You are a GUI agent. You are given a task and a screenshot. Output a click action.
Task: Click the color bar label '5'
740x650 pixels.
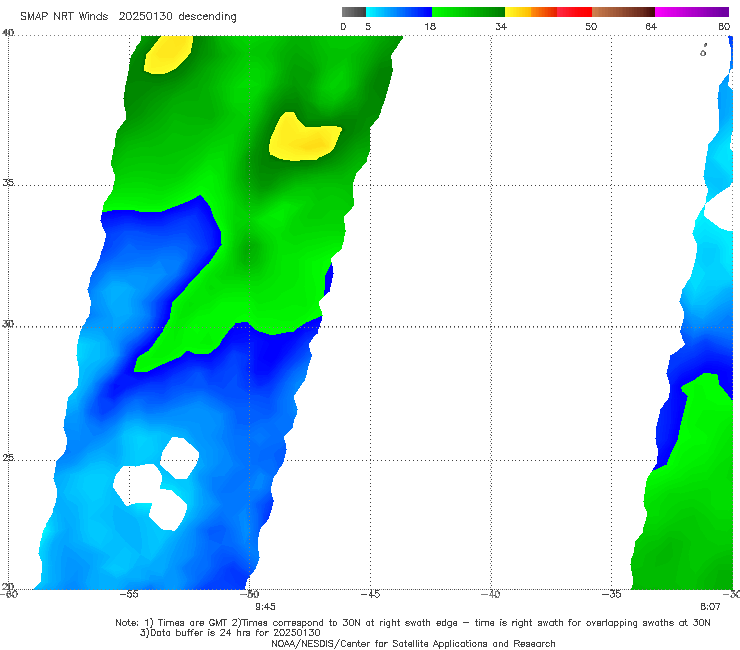coord(368,26)
